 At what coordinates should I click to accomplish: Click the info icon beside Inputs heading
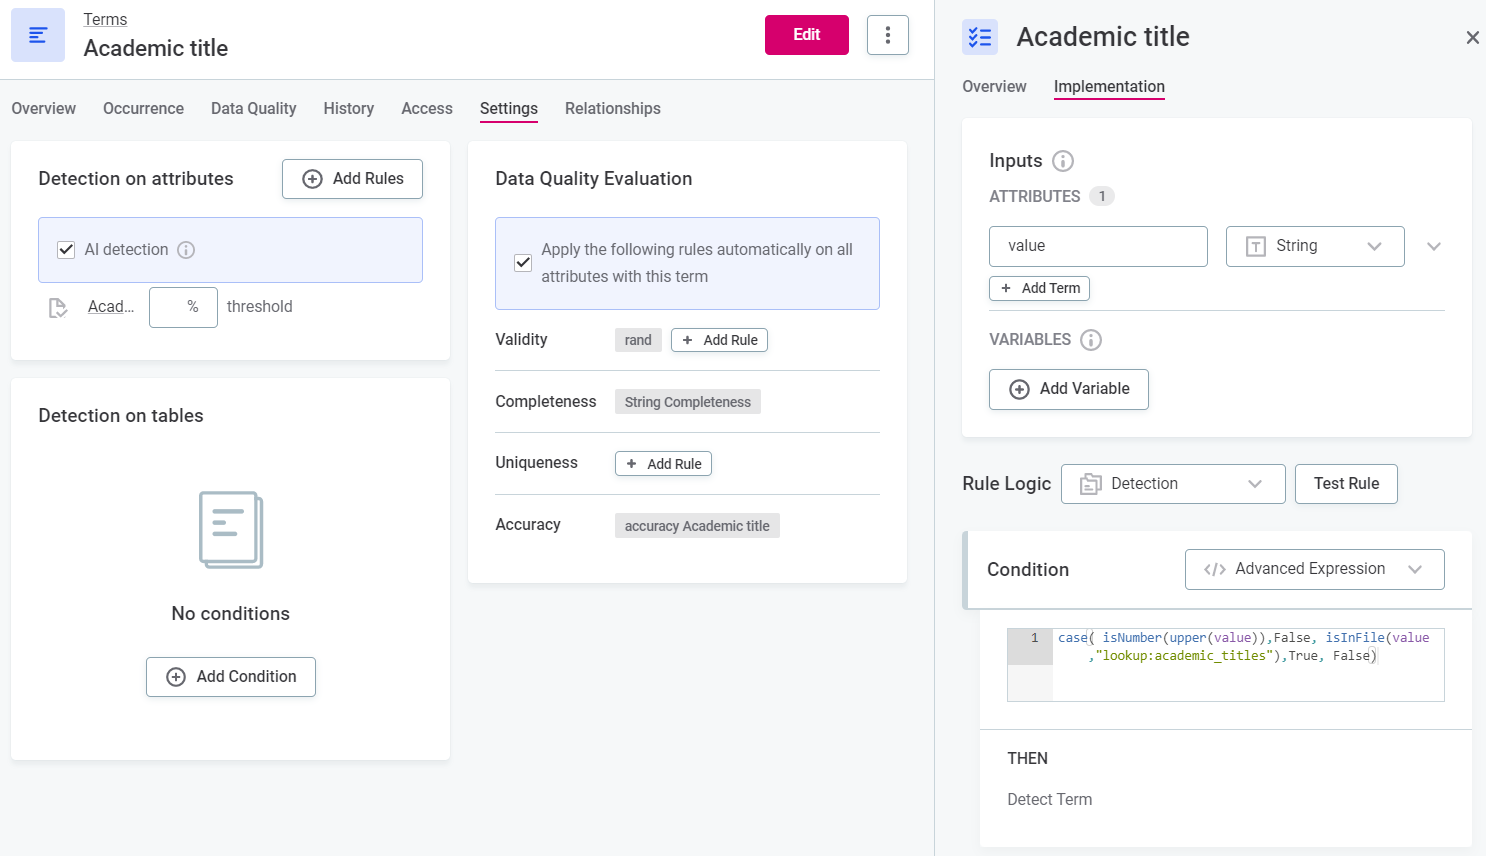click(1063, 161)
